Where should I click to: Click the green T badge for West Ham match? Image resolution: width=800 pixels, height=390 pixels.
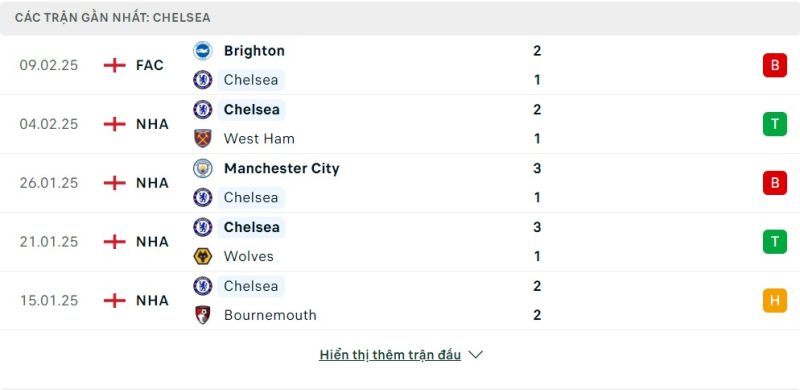coord(774,124)
